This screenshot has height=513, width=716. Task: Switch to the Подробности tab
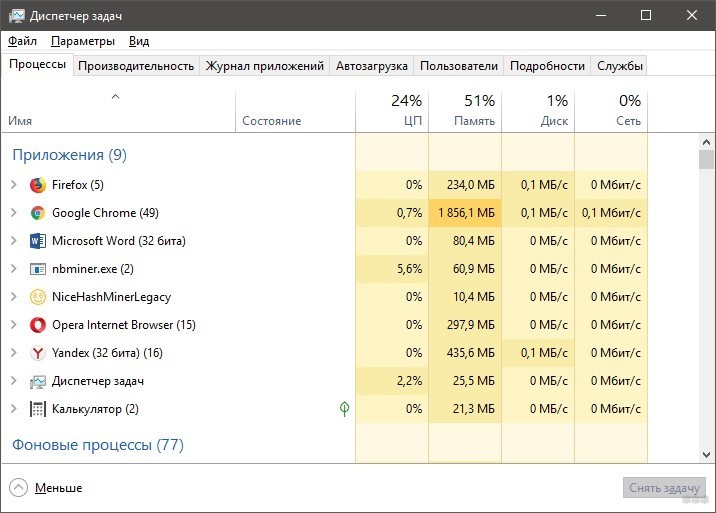(x=547, y=66)
